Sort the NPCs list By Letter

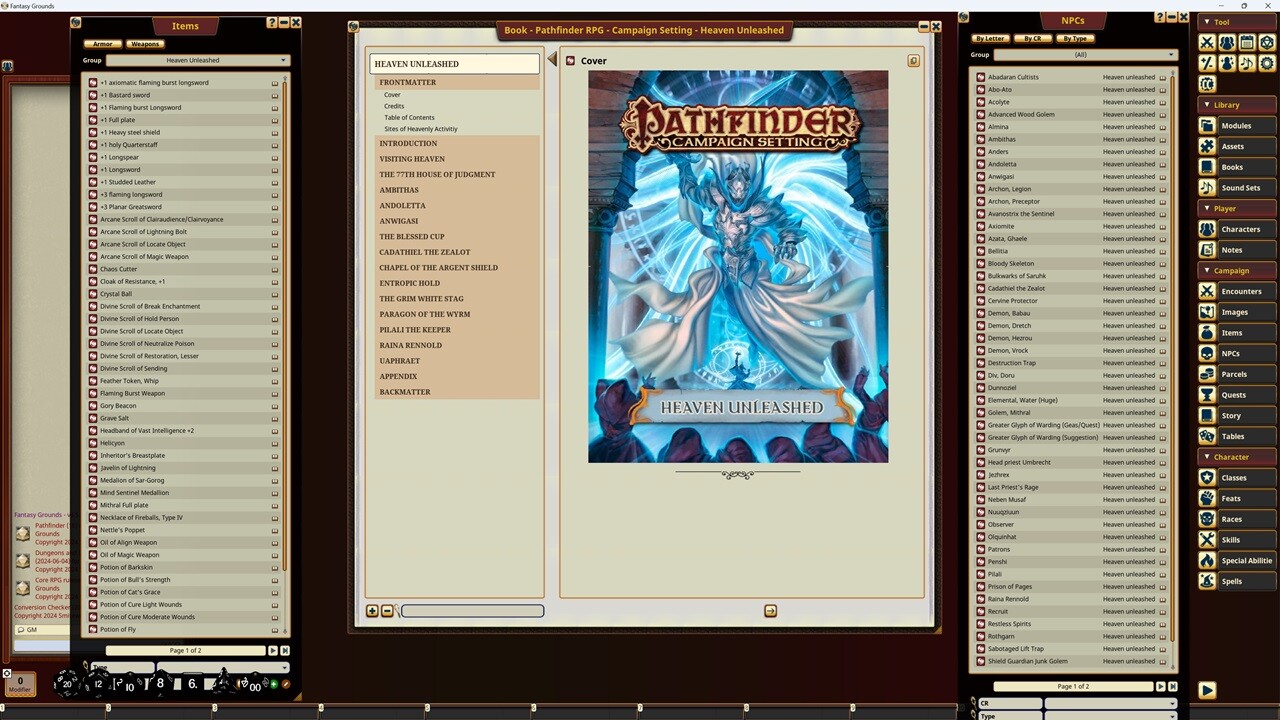tap(989, 38)
